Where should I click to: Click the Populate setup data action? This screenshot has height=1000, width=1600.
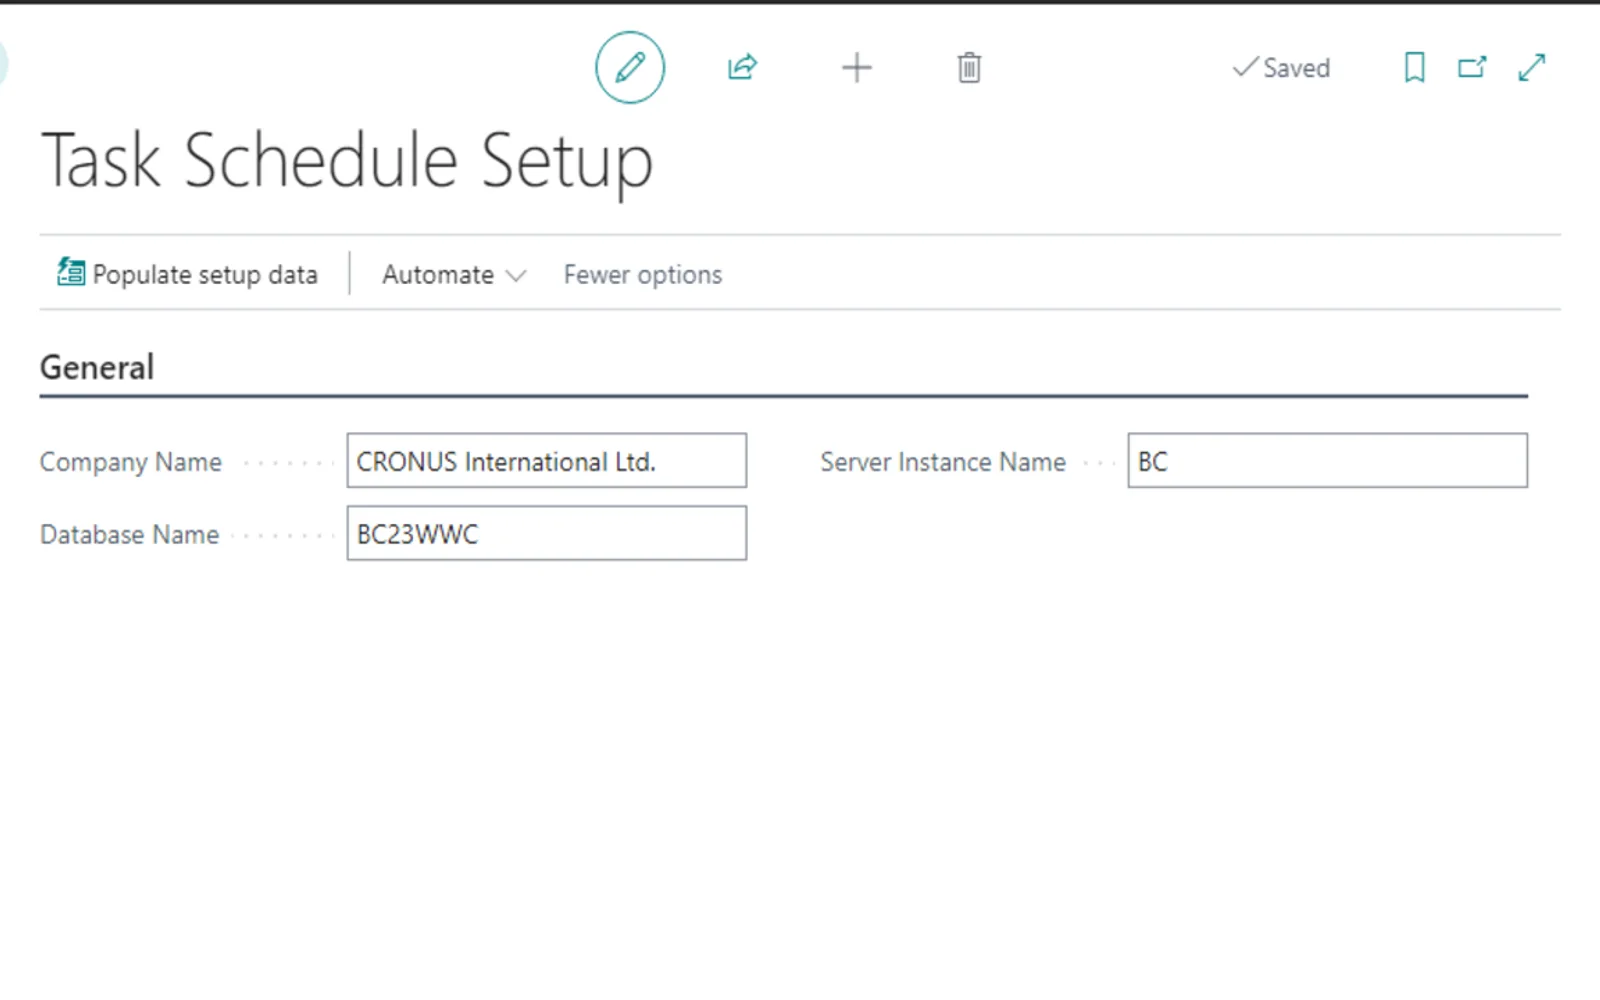[x=187, y=274]
